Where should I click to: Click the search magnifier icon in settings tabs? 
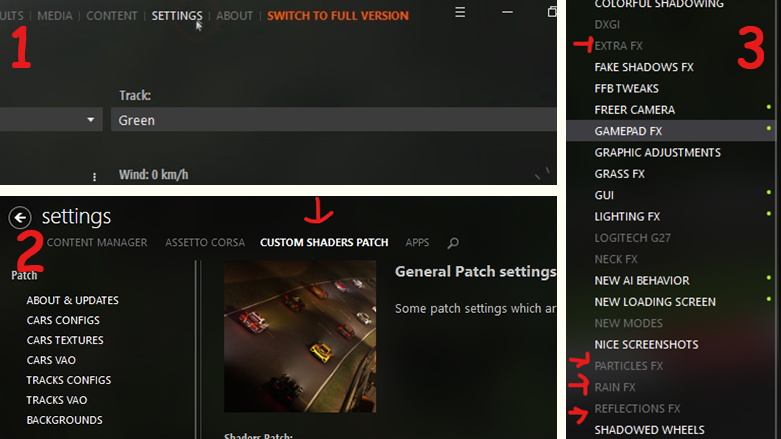(453, 243)
